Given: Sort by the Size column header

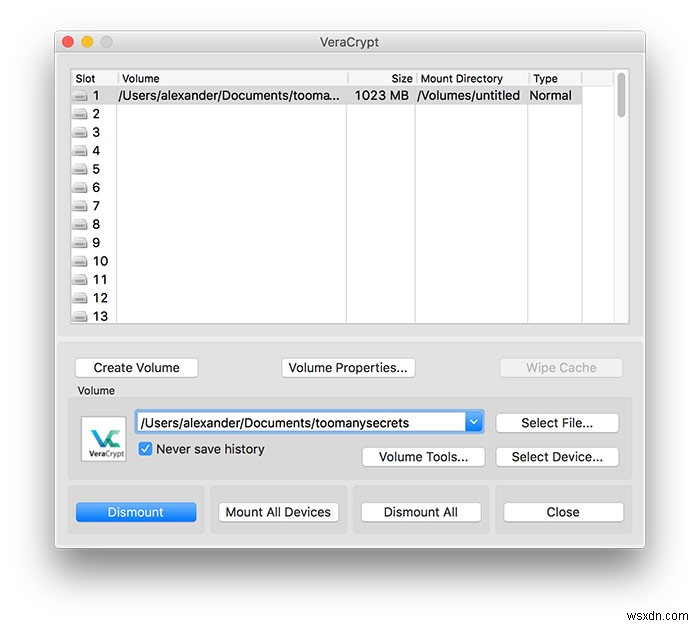Looking at the screenshot, I should tap(382, 79).
